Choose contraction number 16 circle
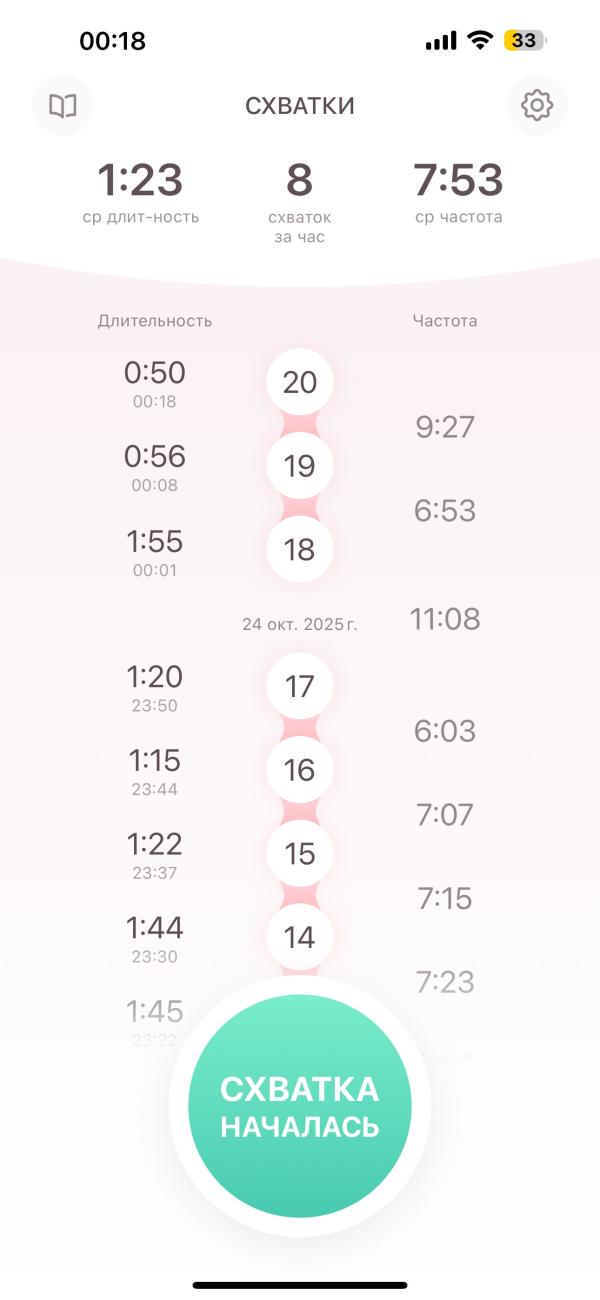Screen dimensions: 600x1300 300,770
